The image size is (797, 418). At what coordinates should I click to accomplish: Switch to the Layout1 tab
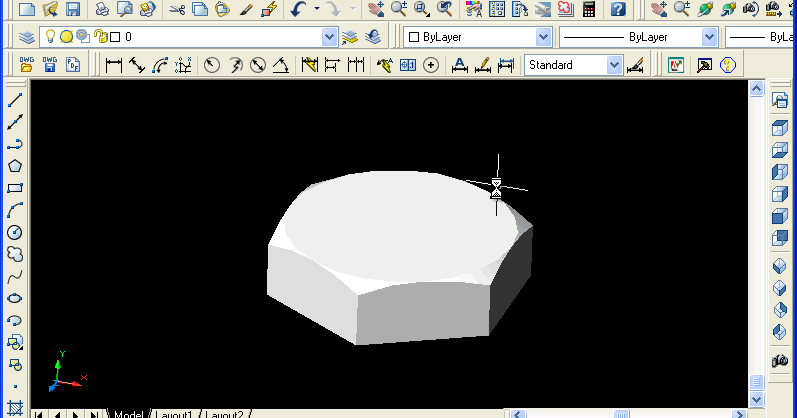tap(174, 414)
